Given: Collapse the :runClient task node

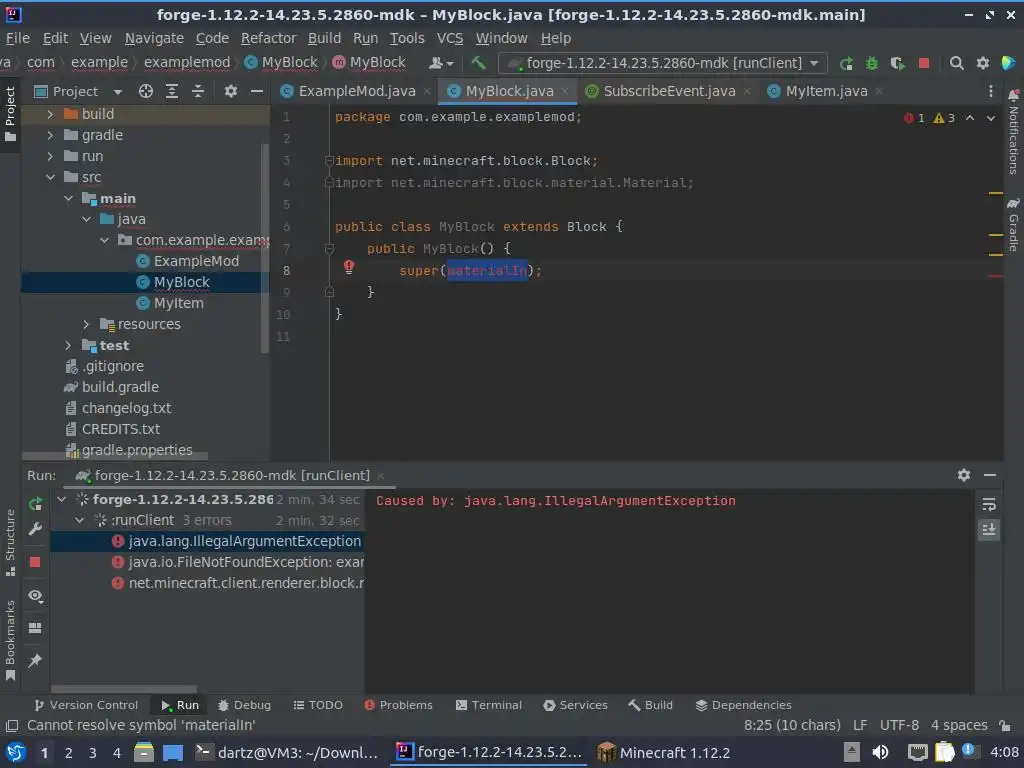Looking at the screenshot, I should [x=80, y=520].
